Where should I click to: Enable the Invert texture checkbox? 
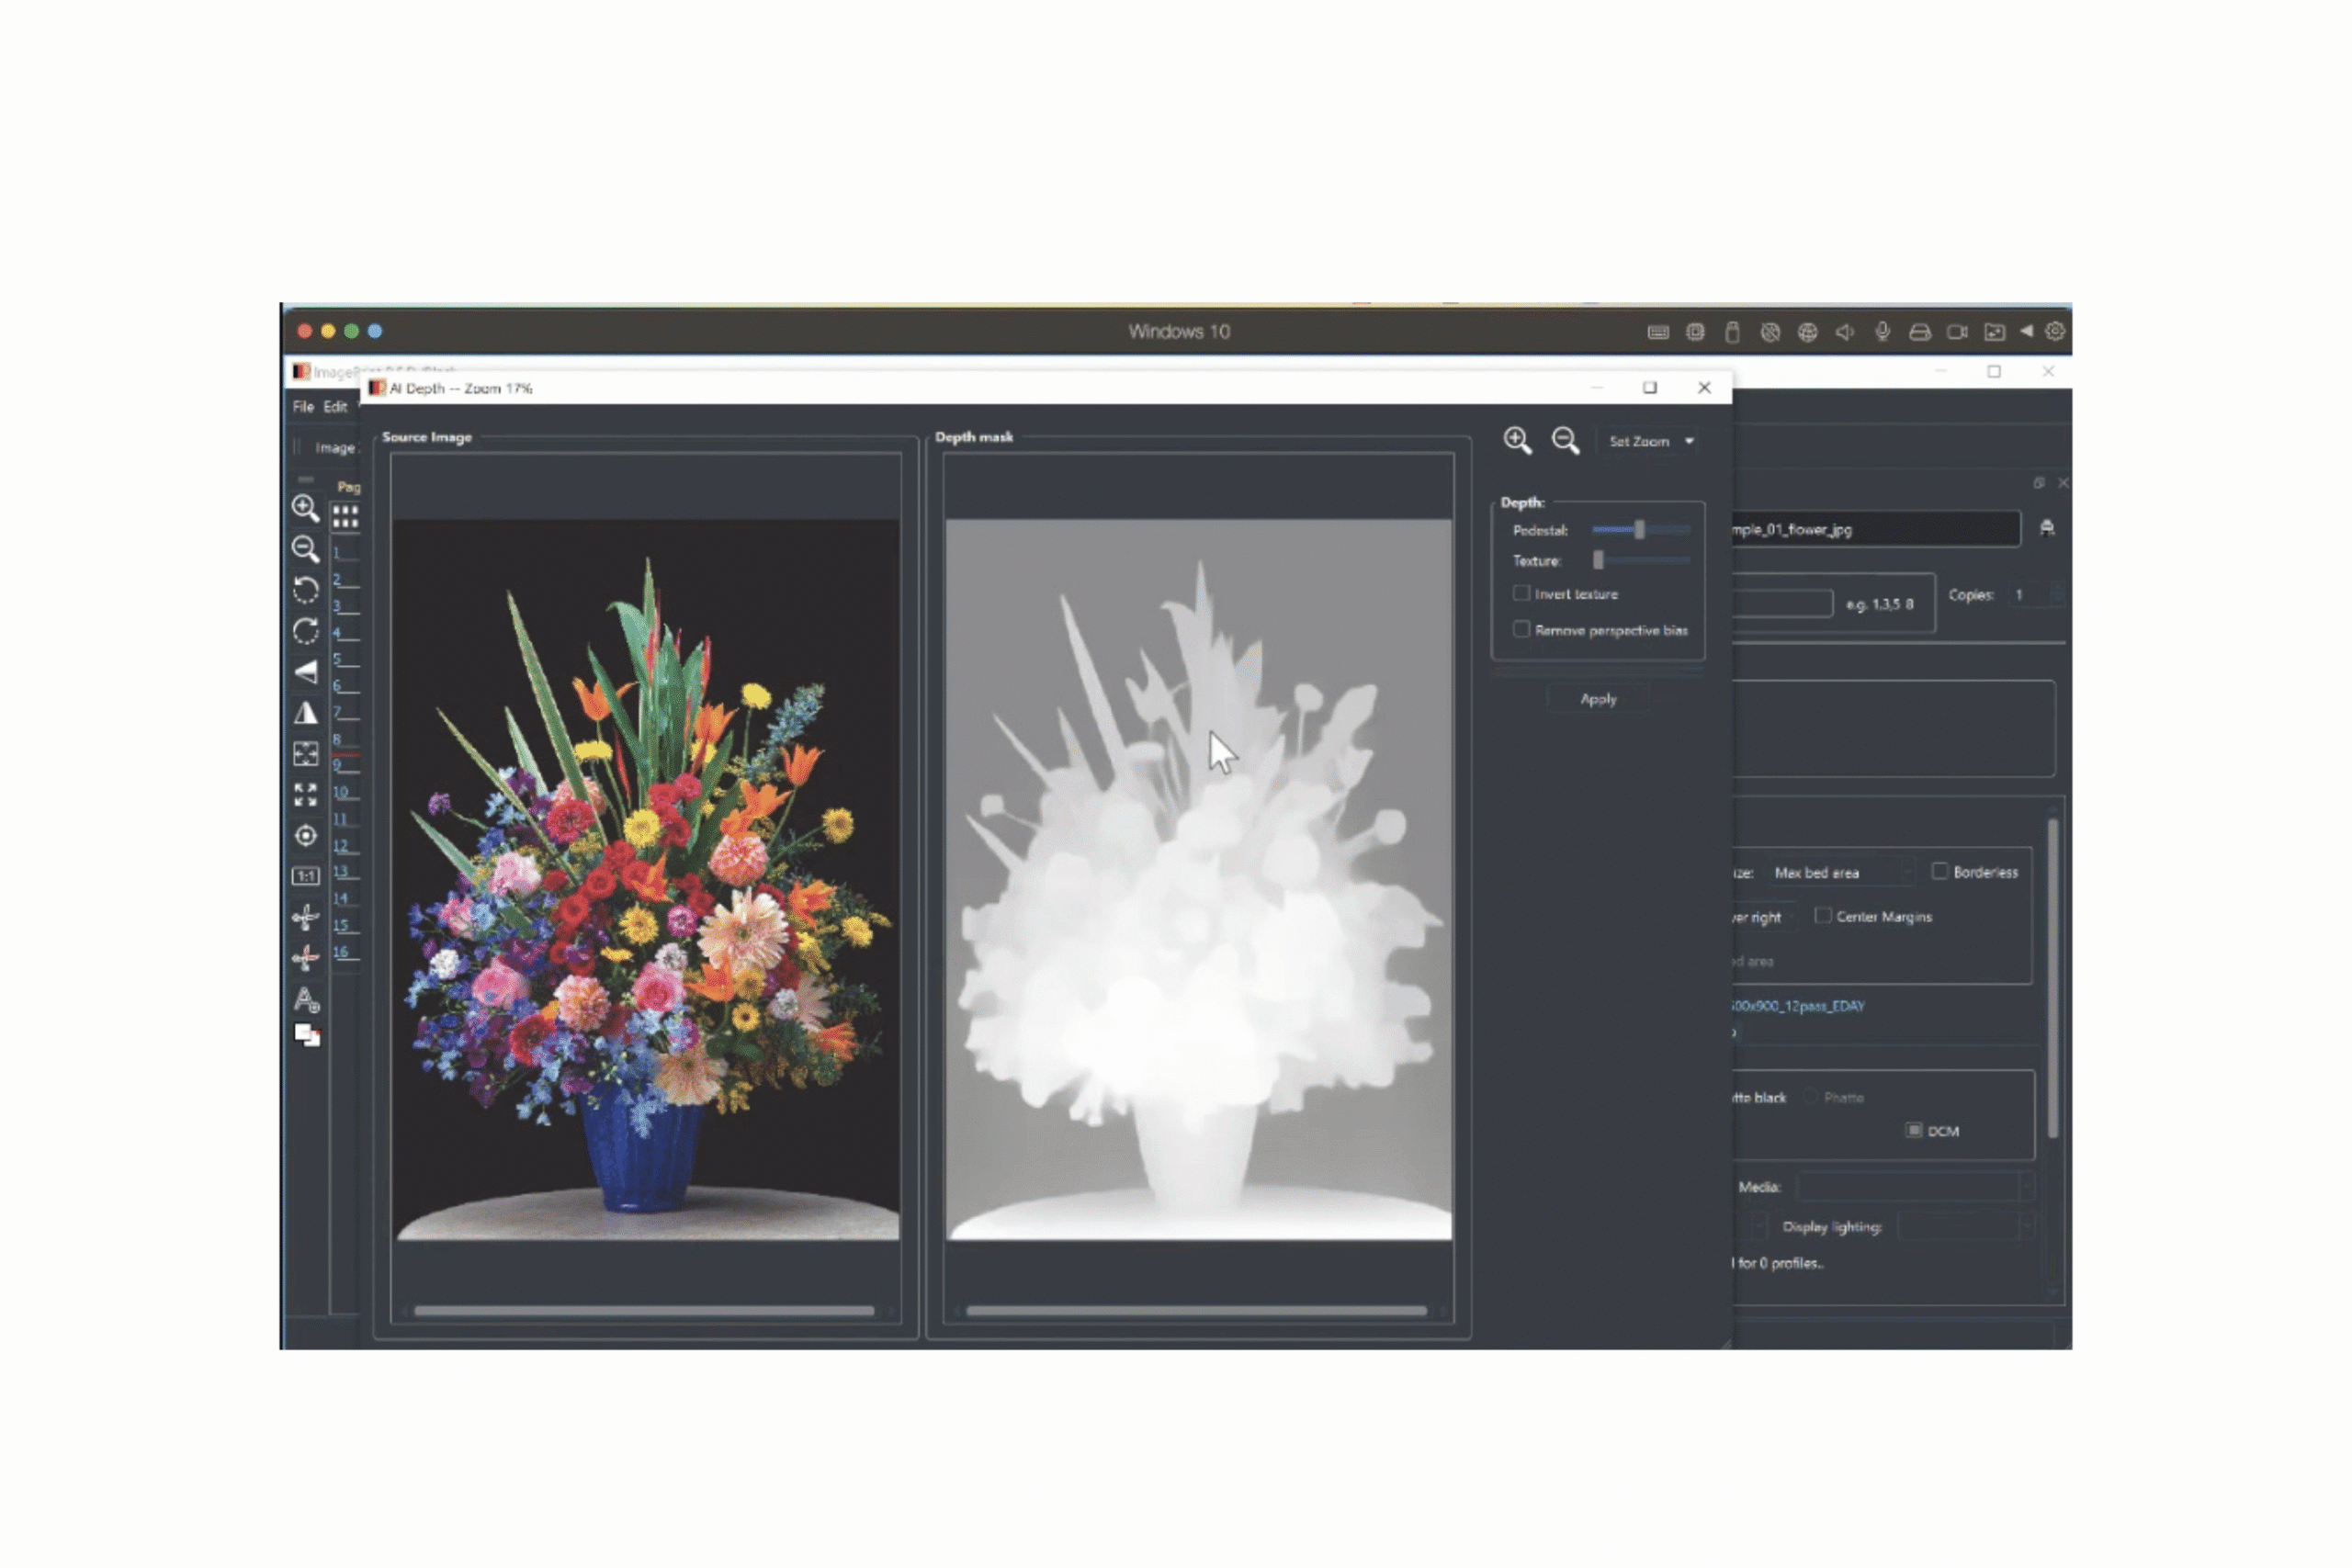pyautogui.click(x=1521, y=593)
